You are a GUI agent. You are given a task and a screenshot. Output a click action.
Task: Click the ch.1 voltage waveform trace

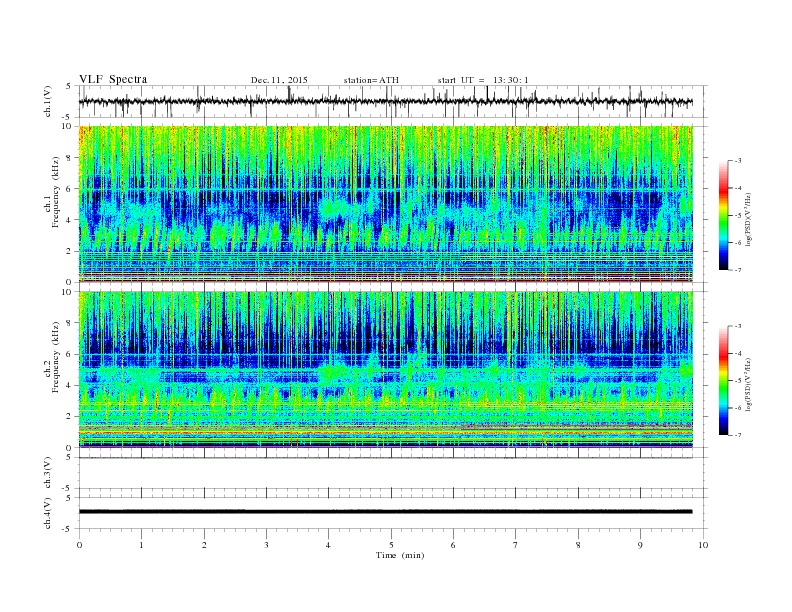point(385,101)
